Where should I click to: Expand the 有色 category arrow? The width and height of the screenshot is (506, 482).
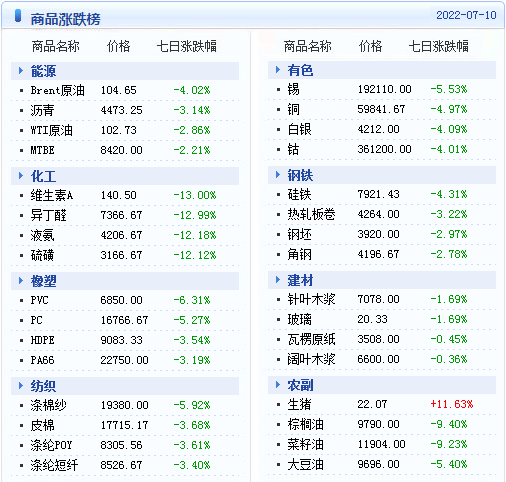(278, 70)
